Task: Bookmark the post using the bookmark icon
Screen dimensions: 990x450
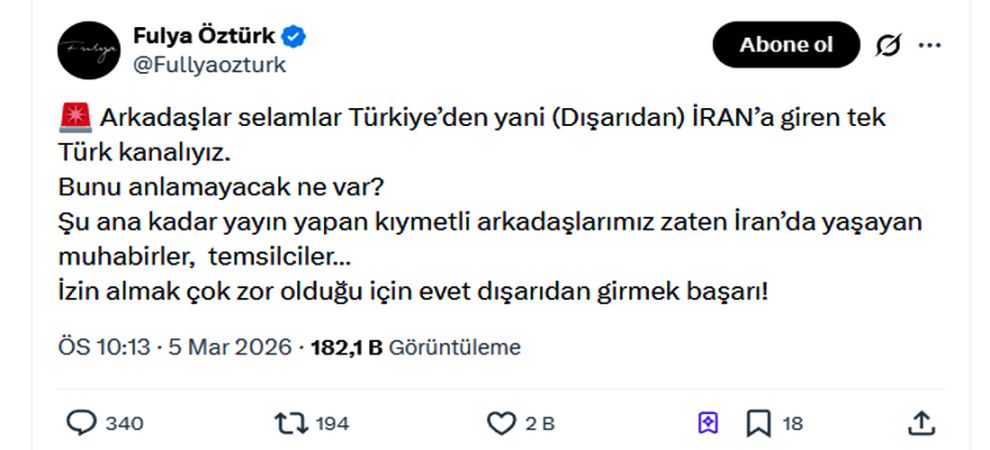Action: pyautogui.click(x=758, y=423)
